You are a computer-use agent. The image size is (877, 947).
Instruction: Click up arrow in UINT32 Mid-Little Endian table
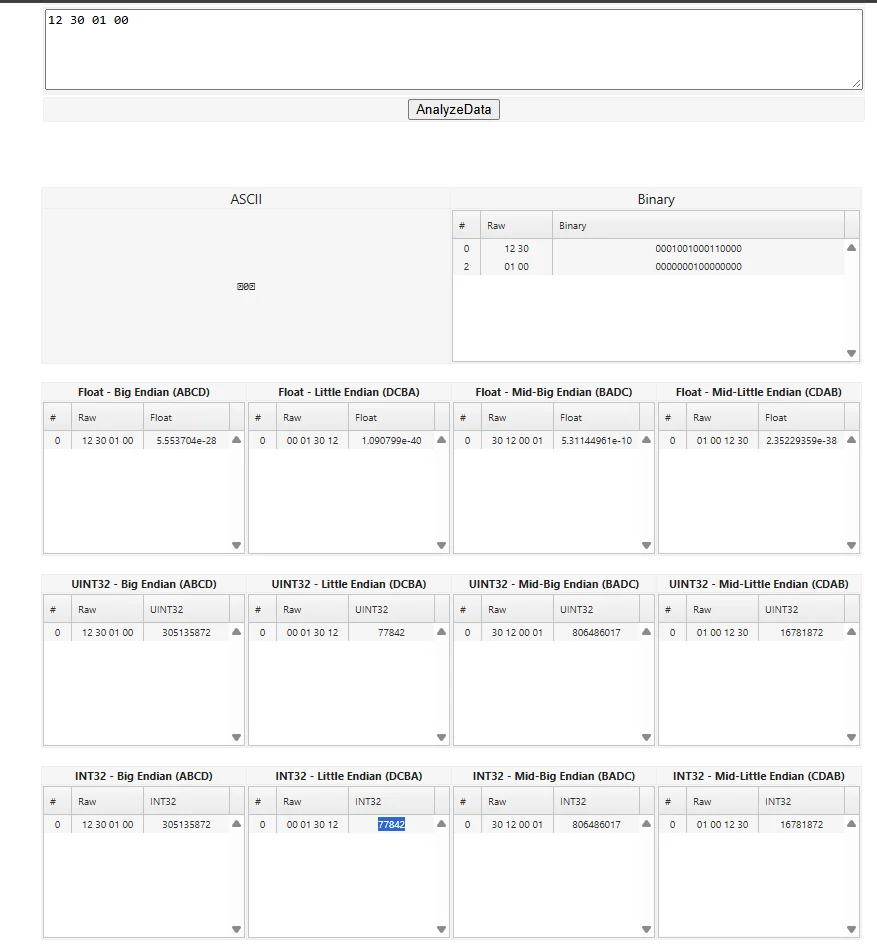coord(852,632)
